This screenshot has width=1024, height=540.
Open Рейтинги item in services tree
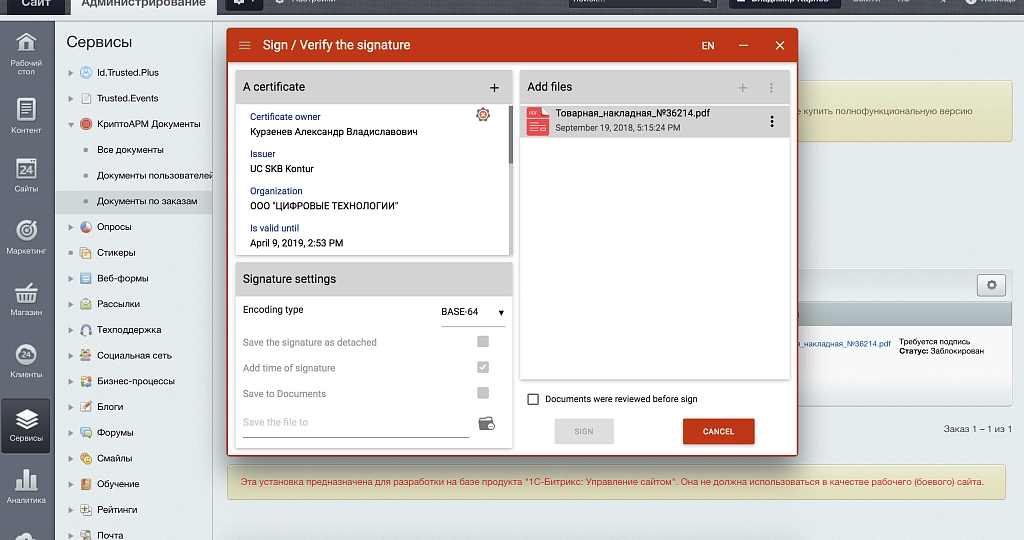117,510
